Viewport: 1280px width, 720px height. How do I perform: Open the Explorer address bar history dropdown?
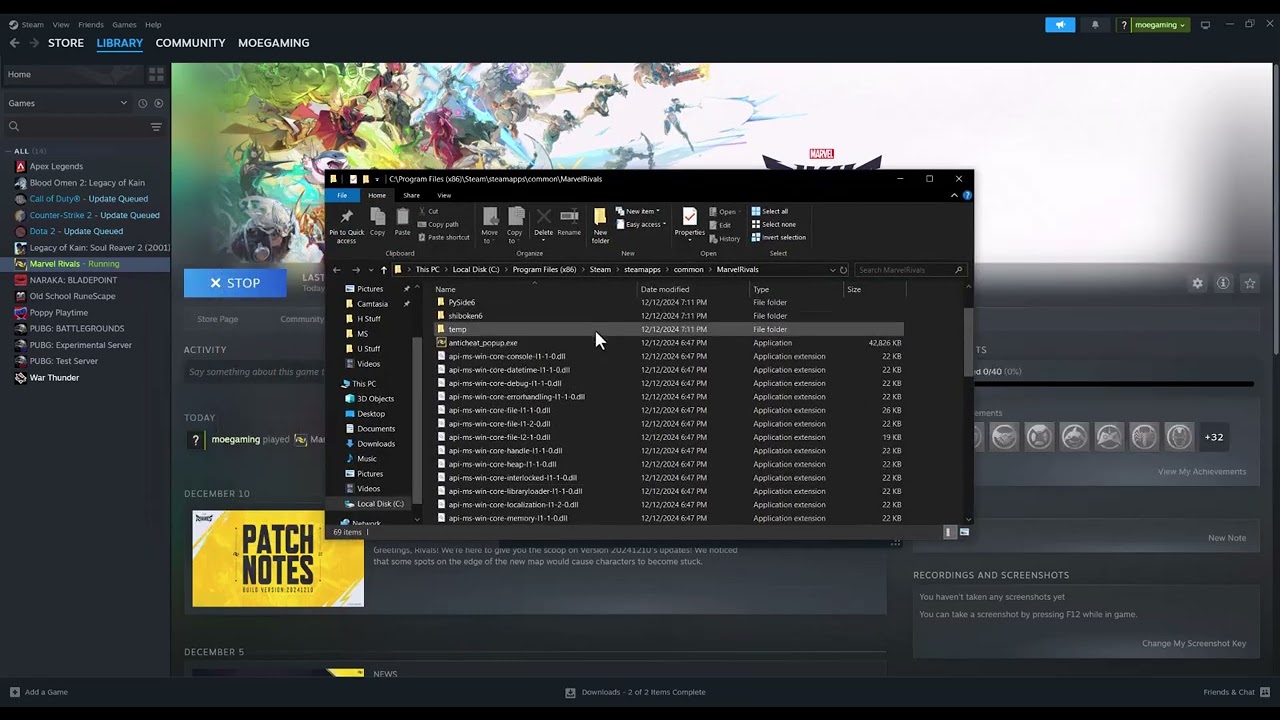click(x=832, y=270)
